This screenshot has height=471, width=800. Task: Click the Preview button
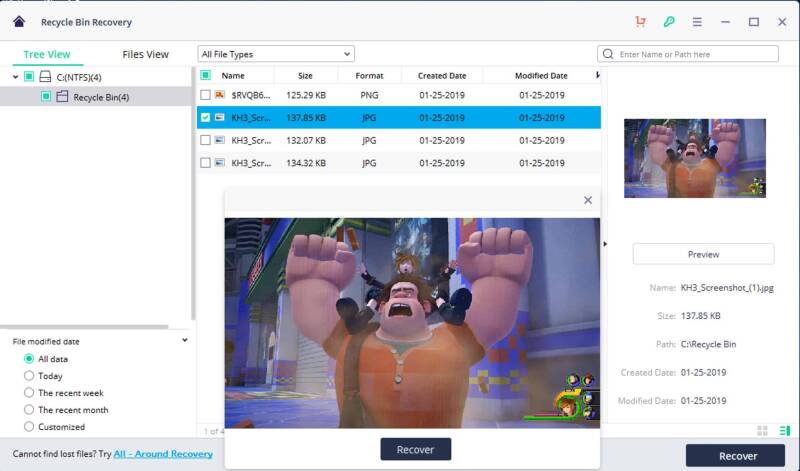(703, 254)
